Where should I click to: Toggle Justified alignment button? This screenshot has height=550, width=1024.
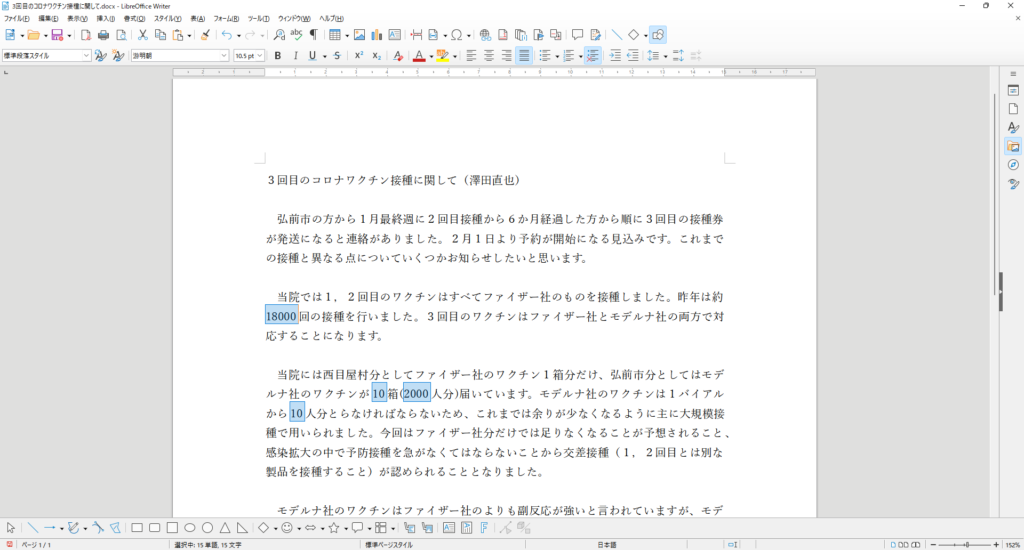tap(524, 56)
